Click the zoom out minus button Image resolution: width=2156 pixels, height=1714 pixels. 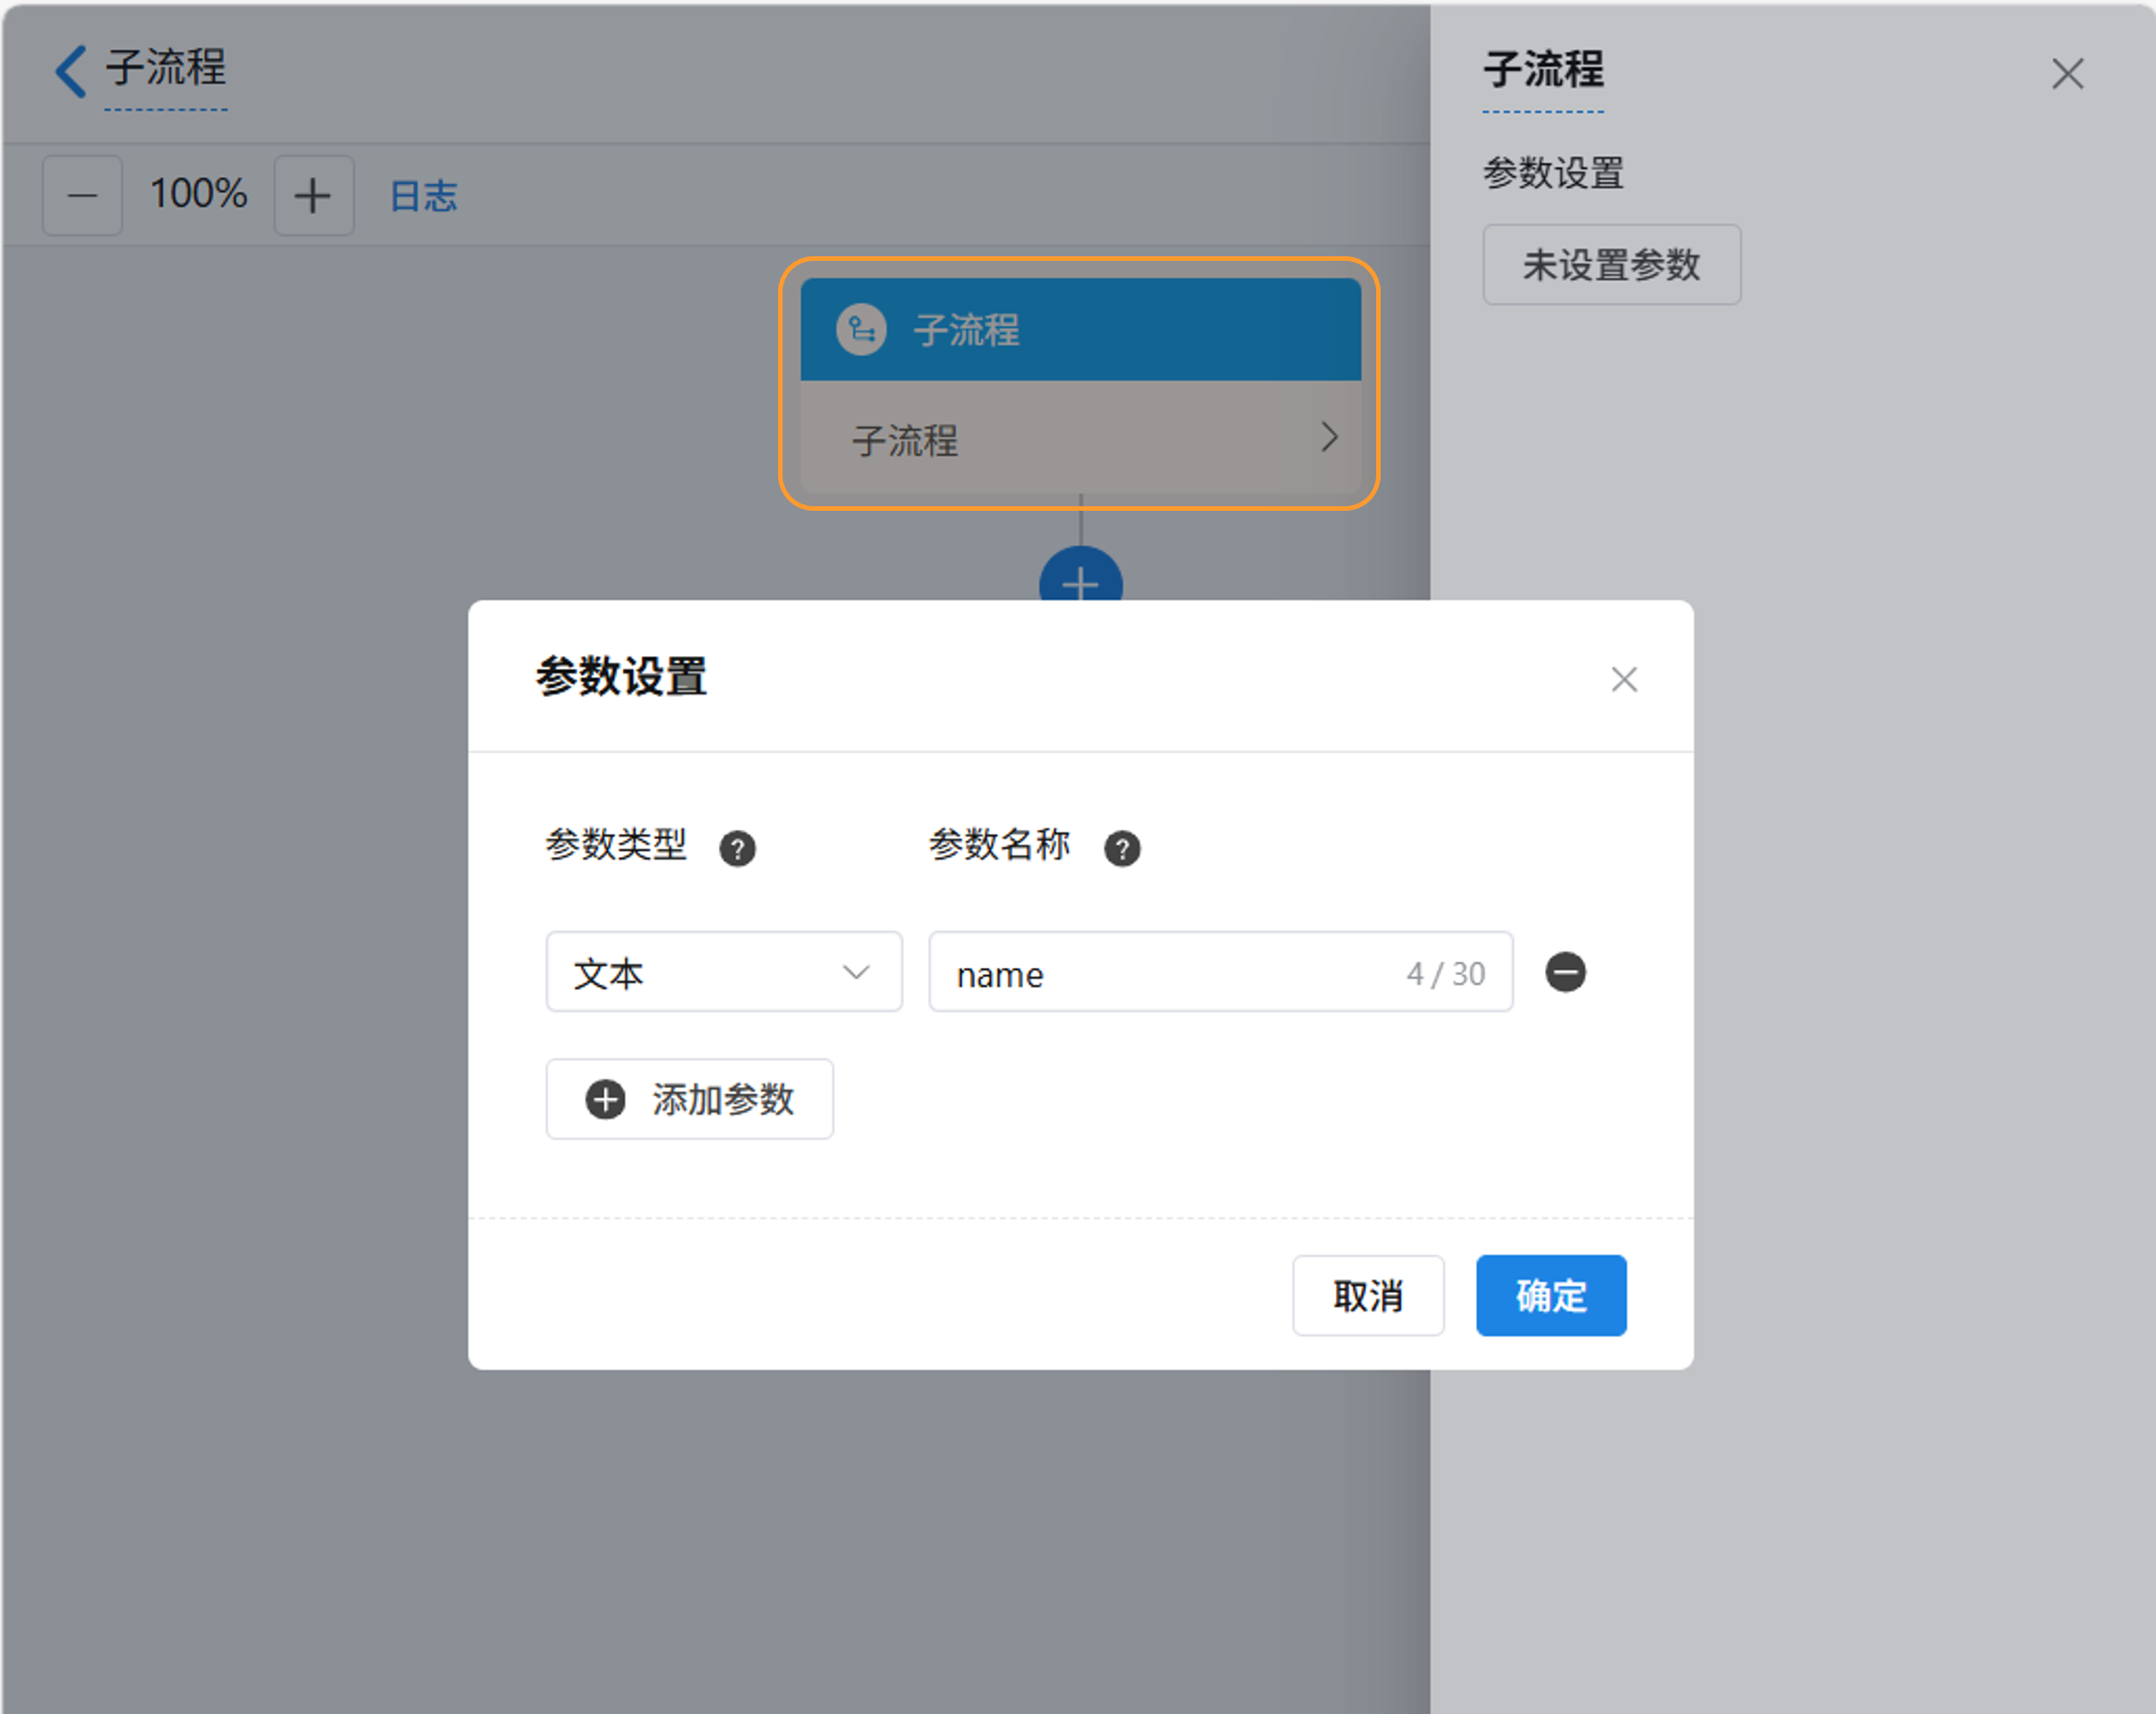pyautogui.click(x=82, y=195)
